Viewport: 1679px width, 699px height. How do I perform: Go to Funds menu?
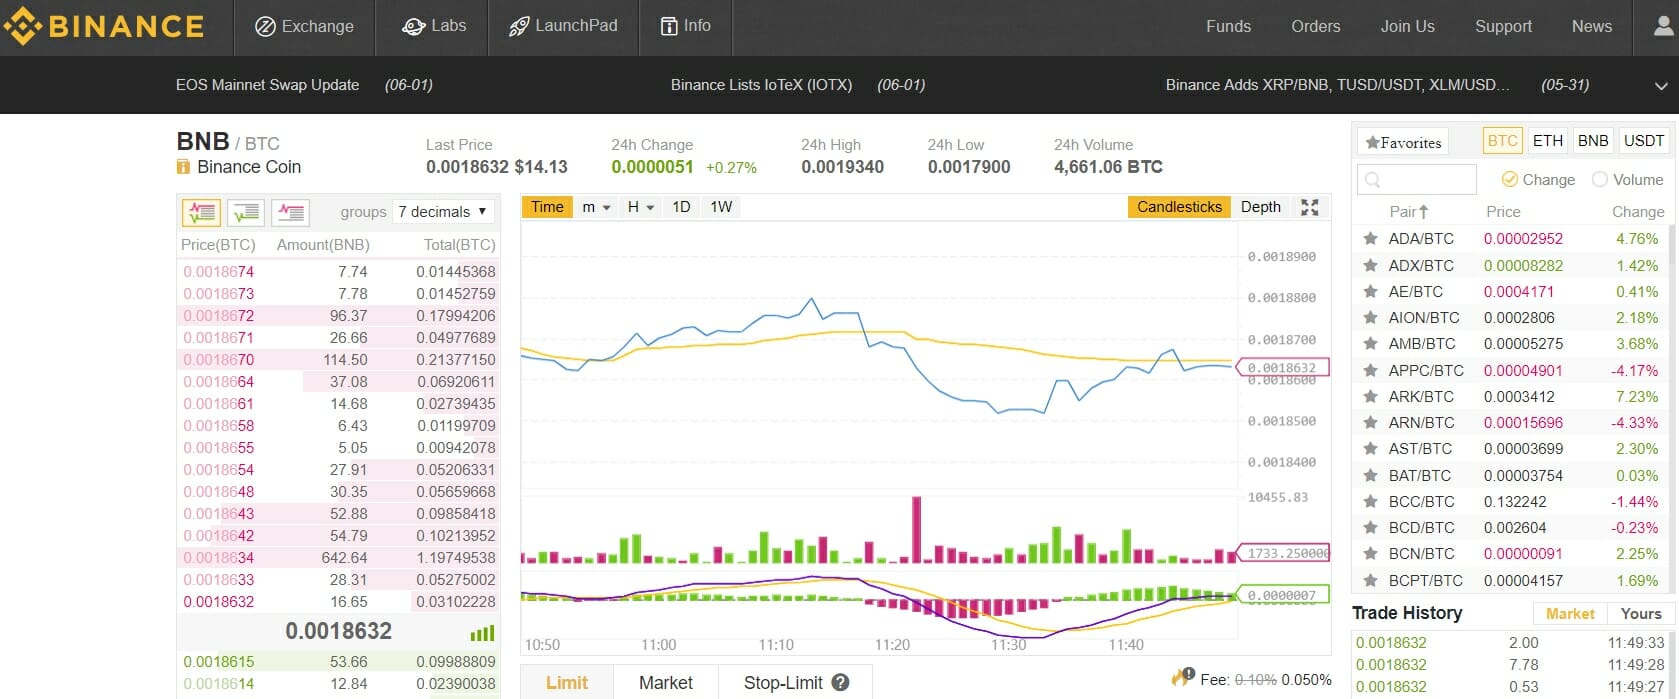pyautogui.click(x=1228, y=26)
